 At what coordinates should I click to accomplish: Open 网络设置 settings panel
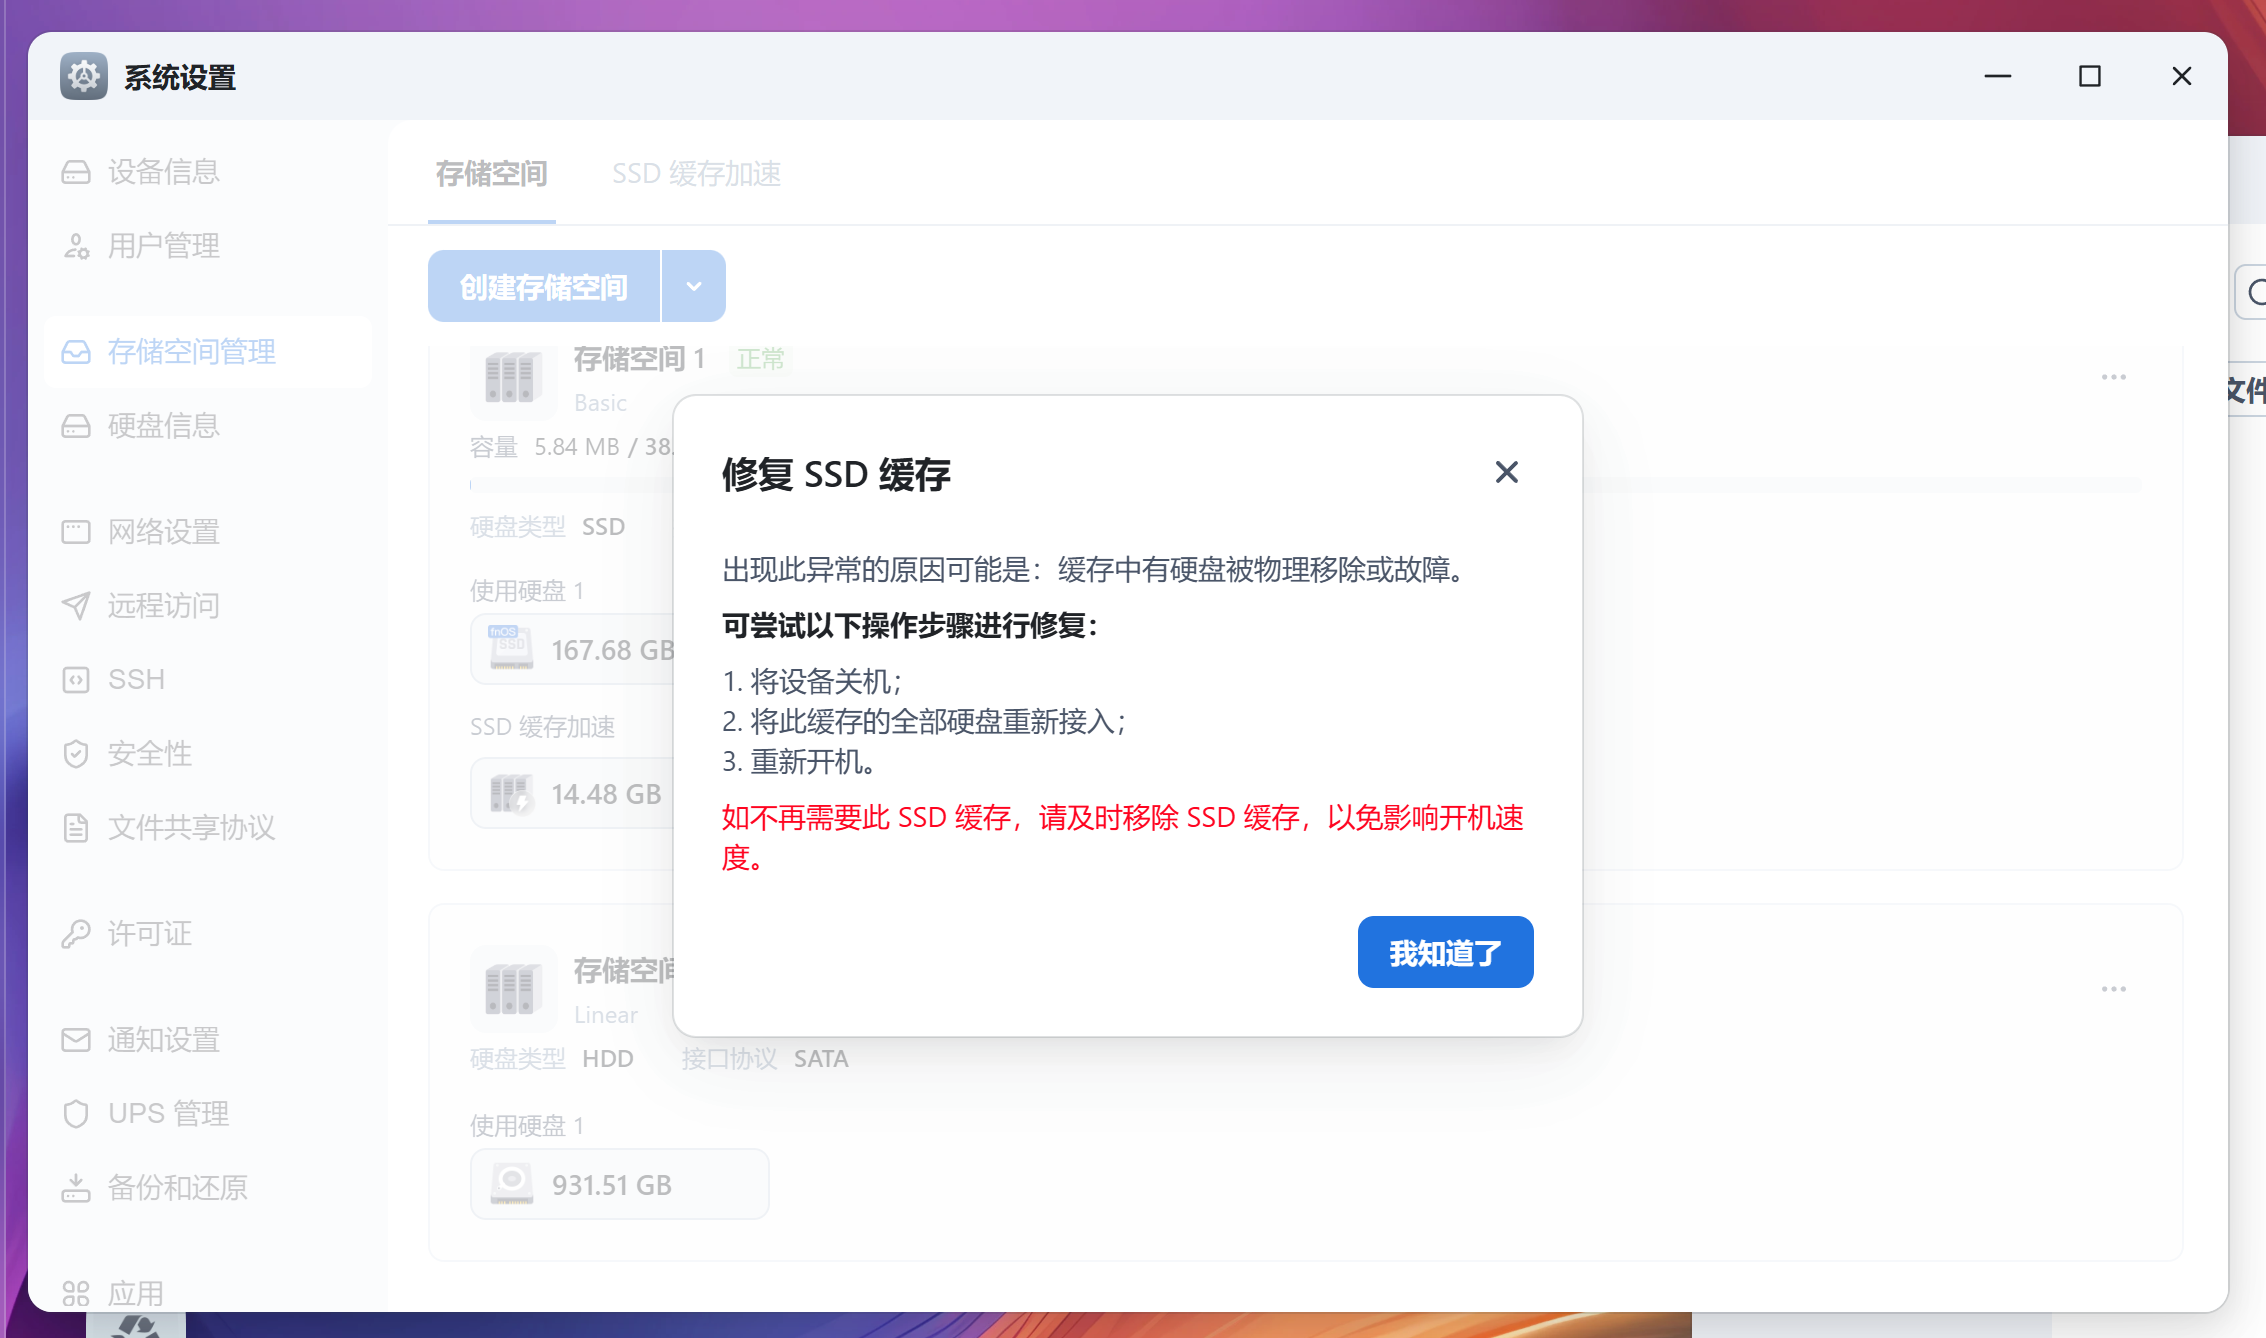coord(164,531)
